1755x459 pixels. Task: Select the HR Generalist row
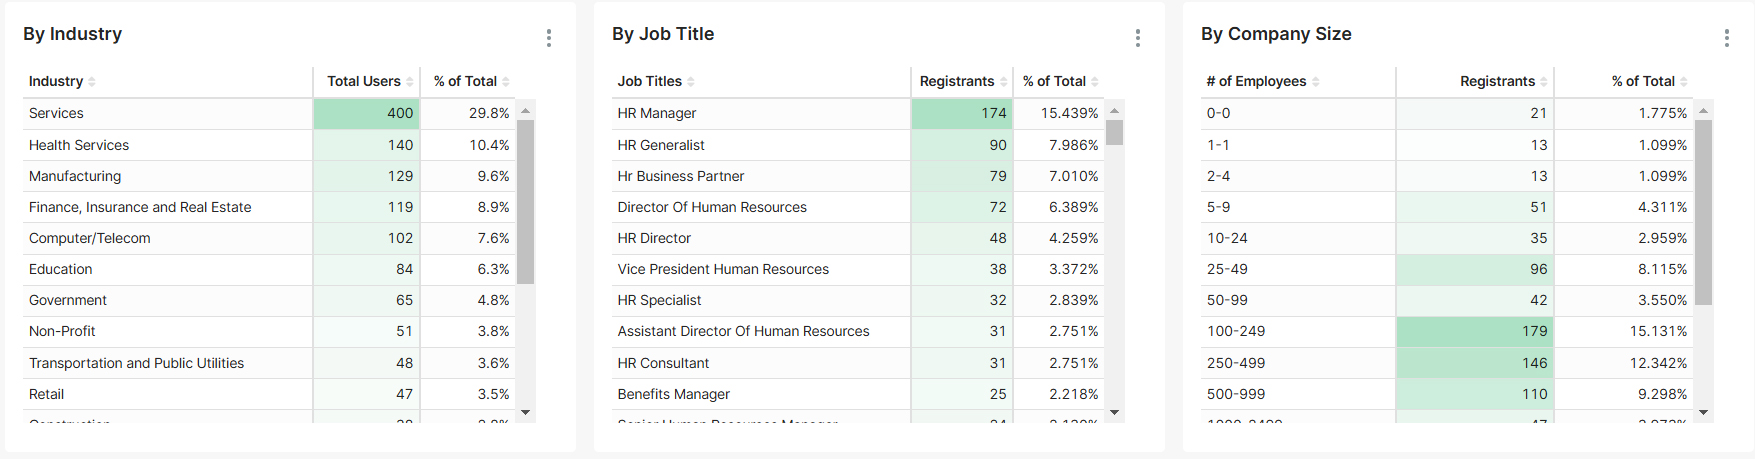pyautogui.click(x=859, y=145)
